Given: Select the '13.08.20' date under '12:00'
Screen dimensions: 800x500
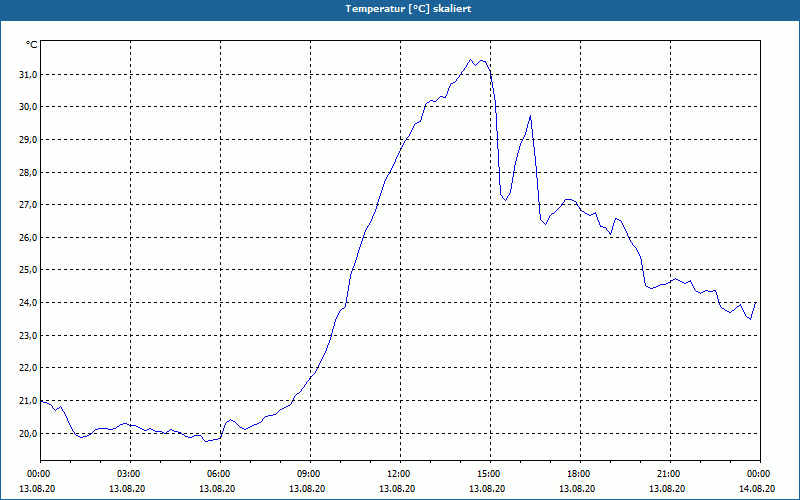Looking at the screenshot, I should (x=397, y=489).
